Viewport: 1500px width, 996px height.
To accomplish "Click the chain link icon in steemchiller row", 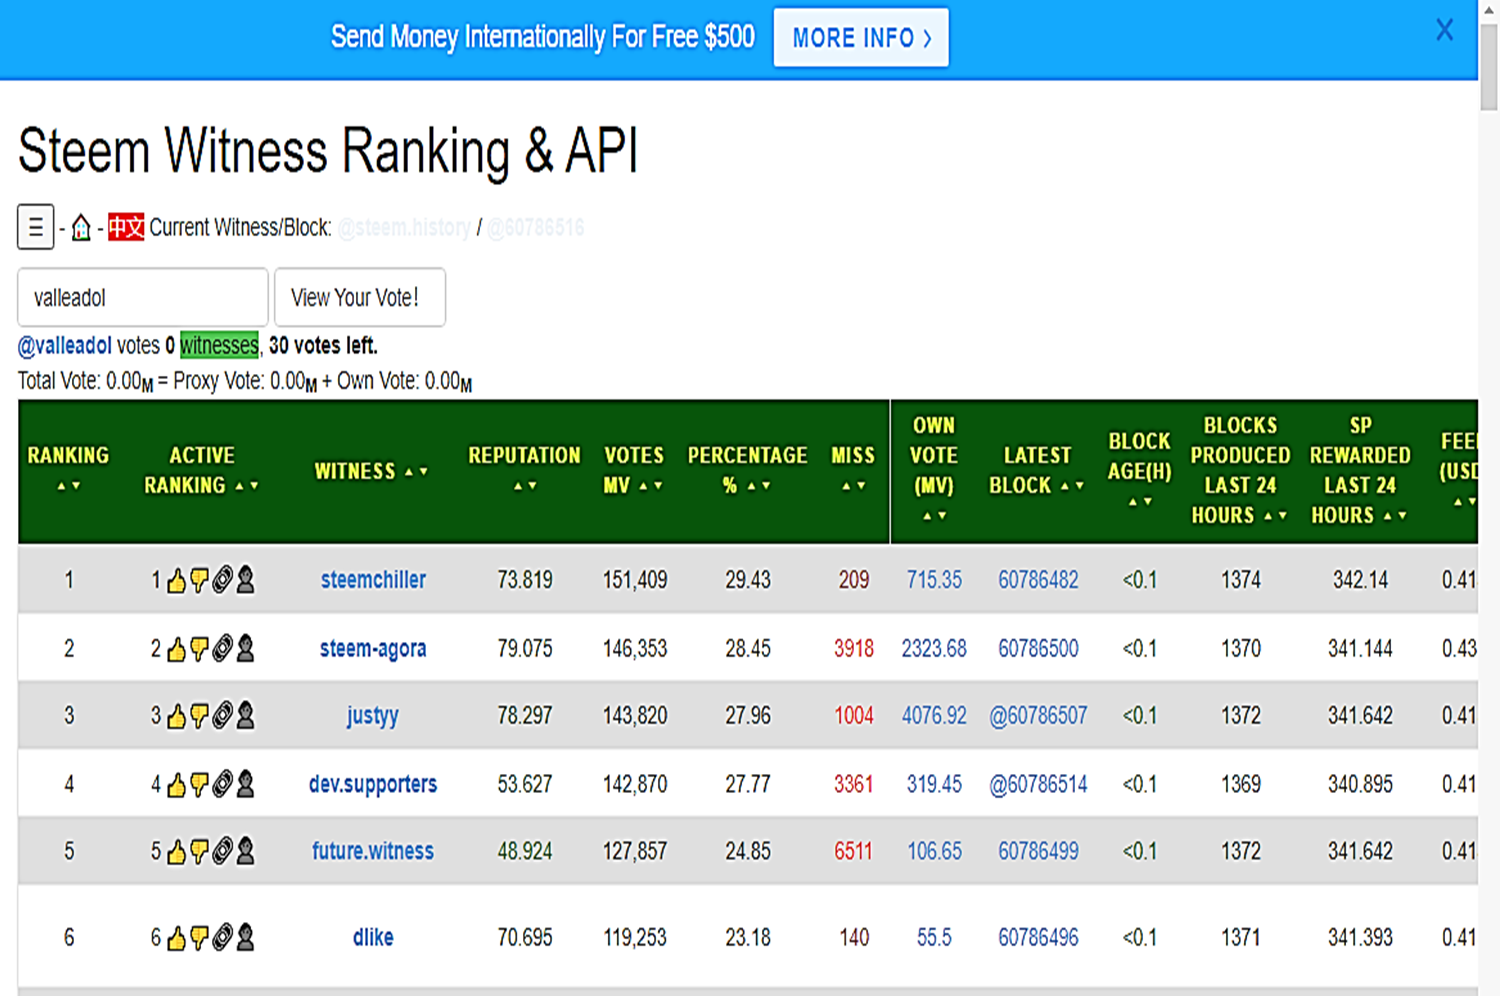I will (x=222, y=580).
